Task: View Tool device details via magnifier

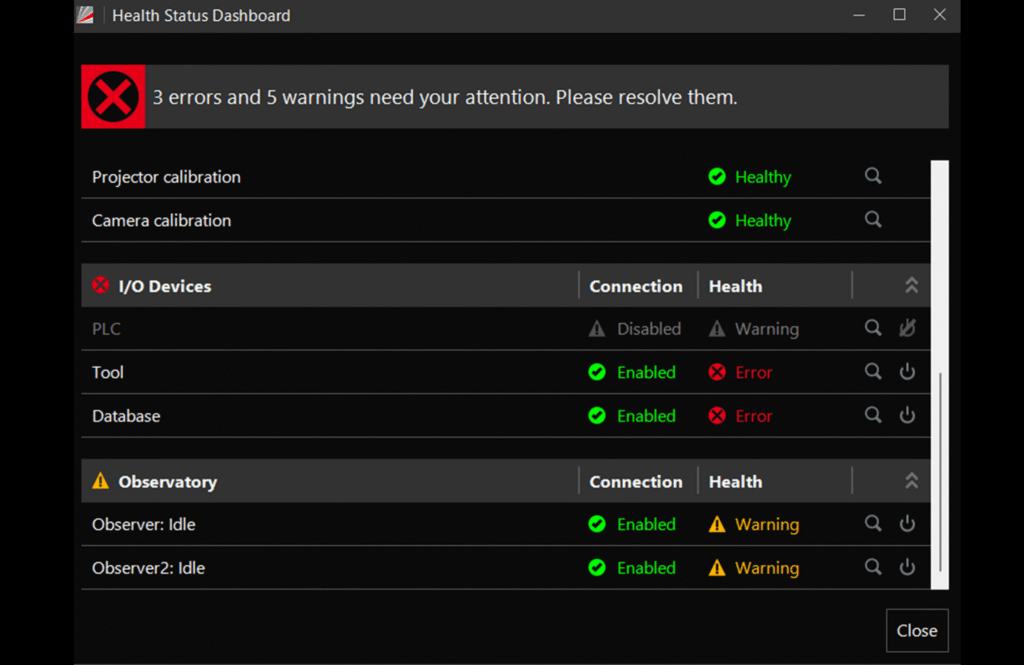Action: [x=873, y=372]
